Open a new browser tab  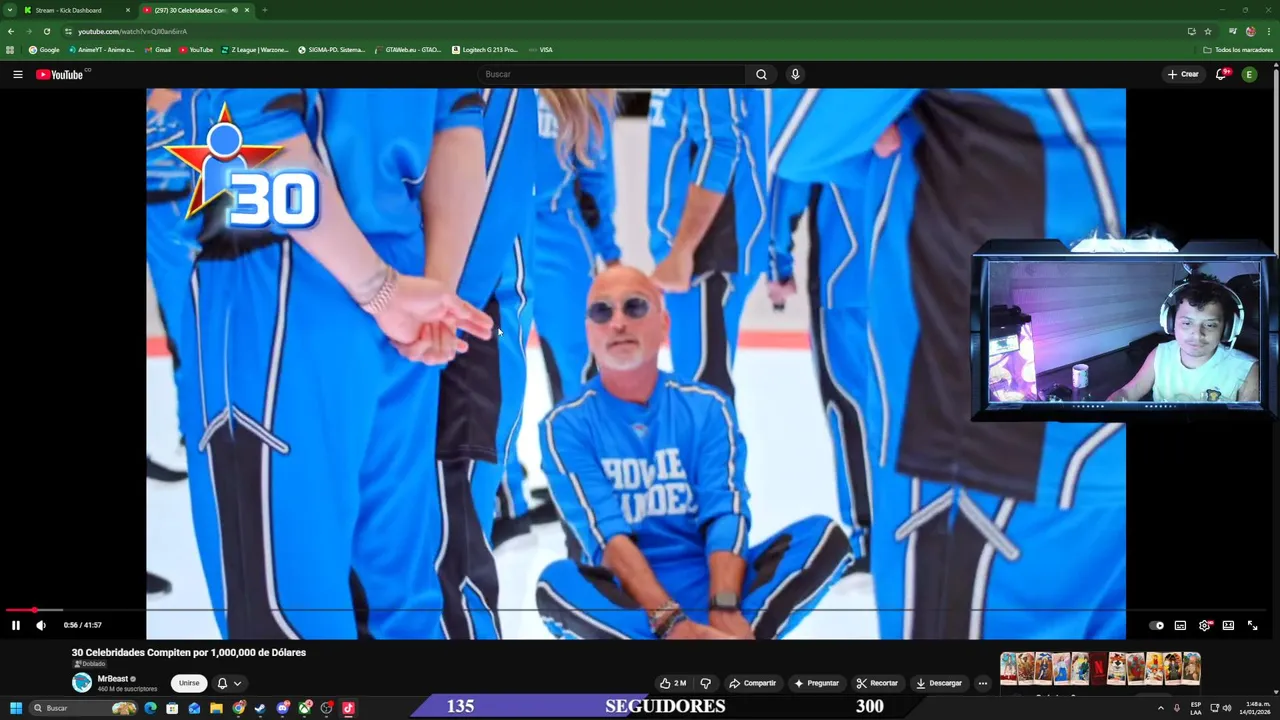pos(264,10)
